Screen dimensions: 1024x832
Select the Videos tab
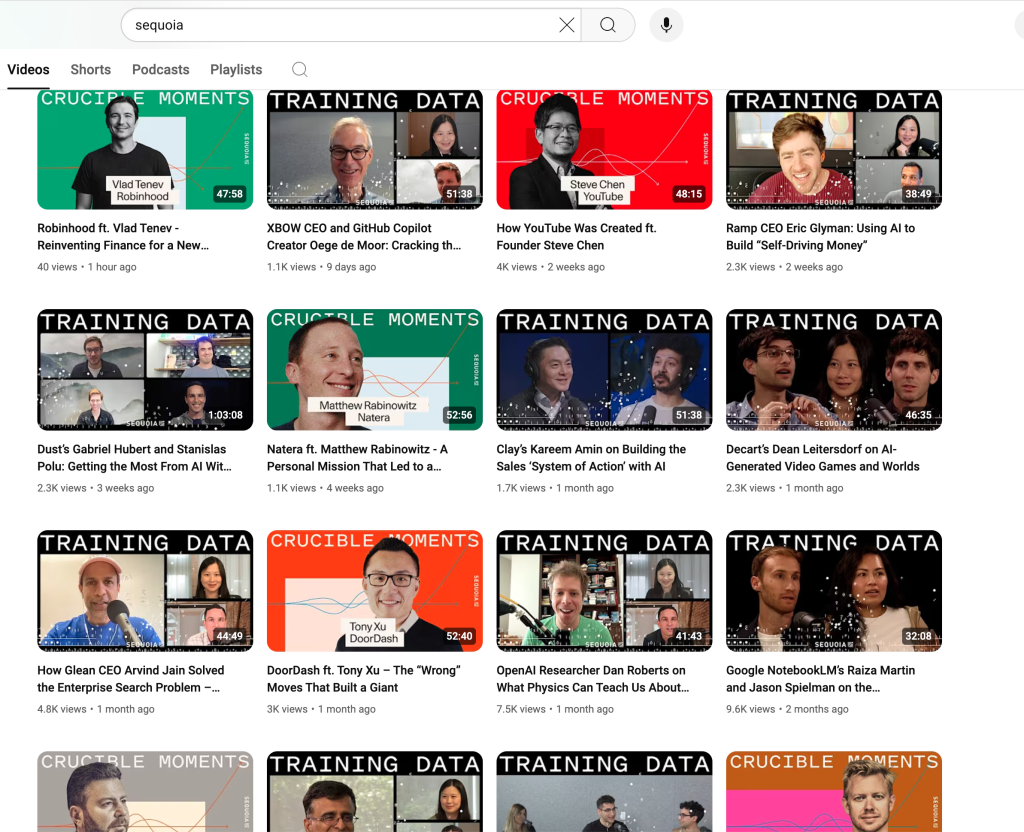(28, 69)
